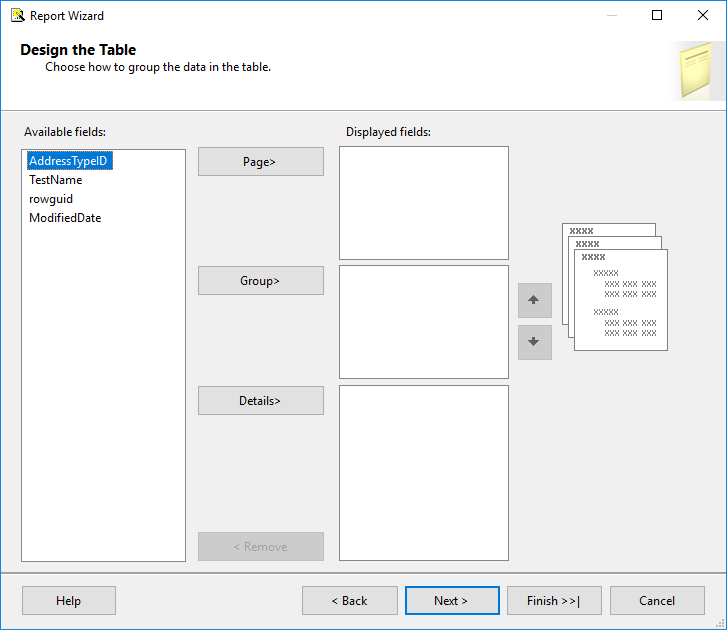This screenshot has width=727, height=630.
Task: Click the table layout preview image
Action: coord(614,286)
